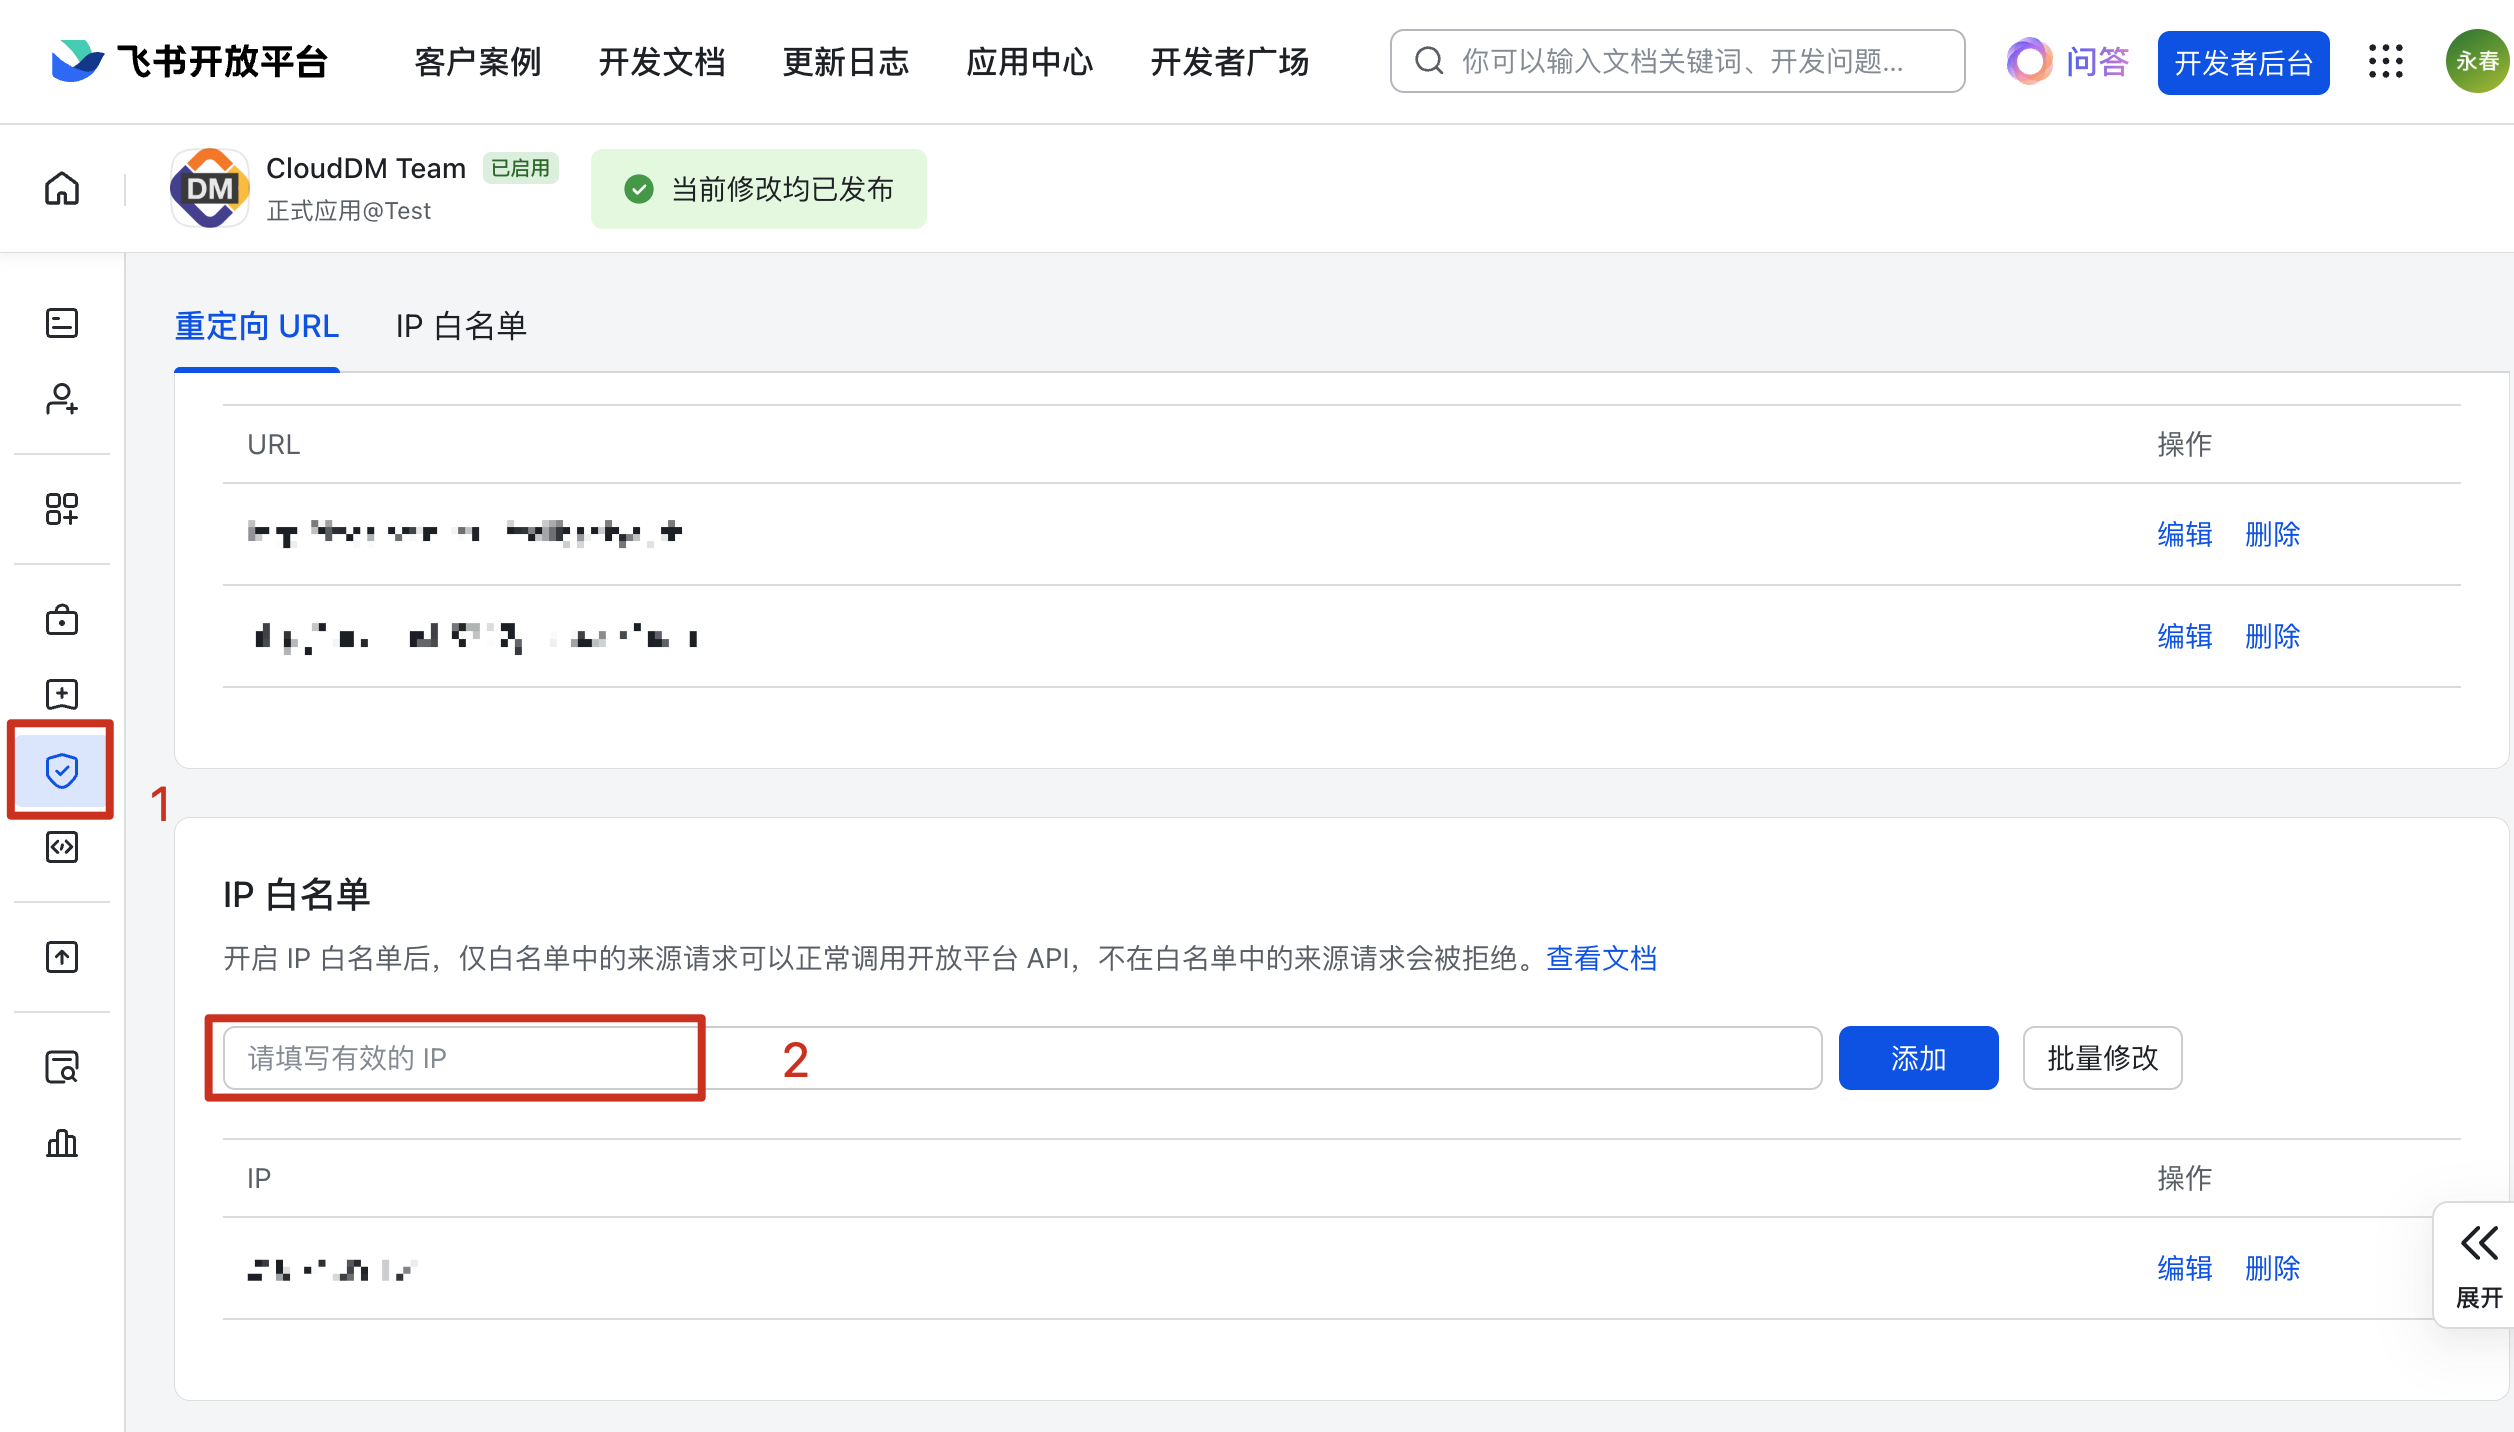Select the 重定向 URL tab
The image size is (2514, 1432).
(x=257, y=326)
